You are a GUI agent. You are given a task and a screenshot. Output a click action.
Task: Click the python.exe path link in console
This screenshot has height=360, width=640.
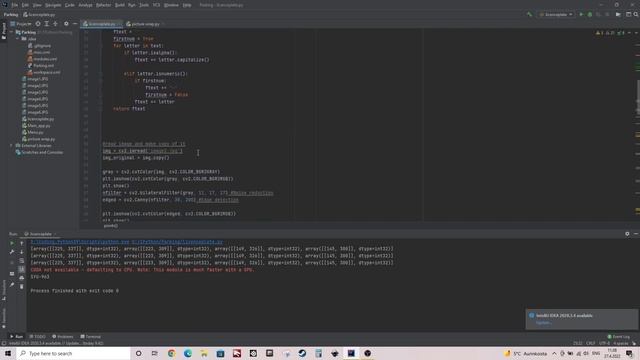click(127, 242)
